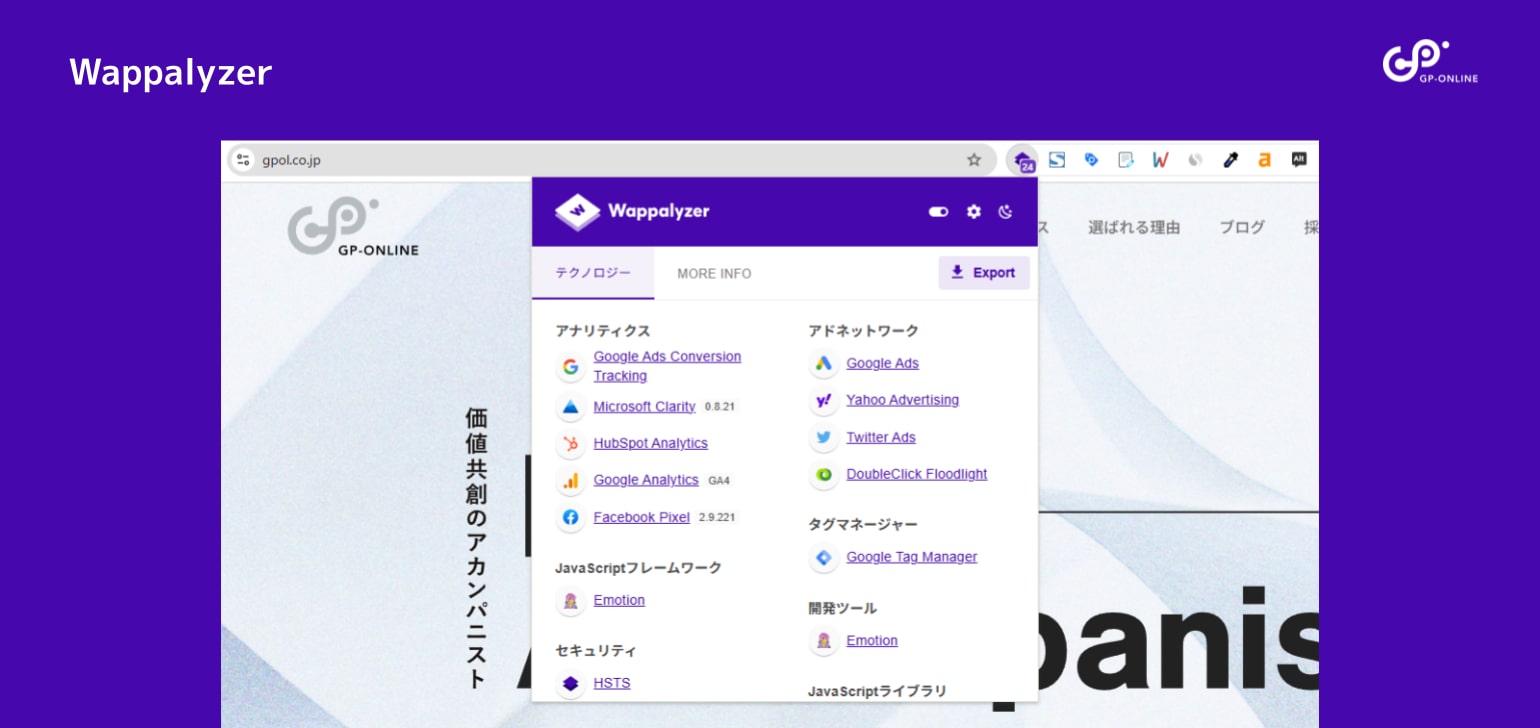
Task: Open the Yahoo Advertising link
Action: pos(902,400)
